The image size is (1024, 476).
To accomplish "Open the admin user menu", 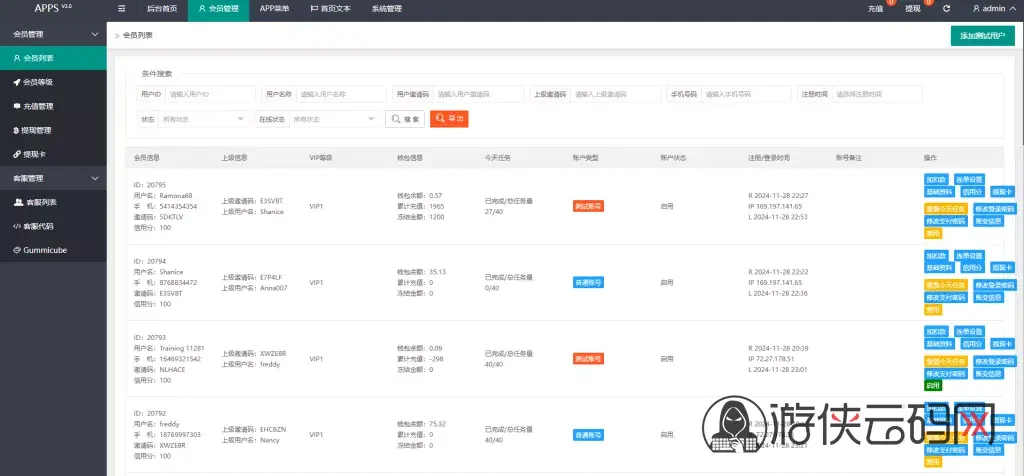I will pyautogui.click(x=988, y=9).
